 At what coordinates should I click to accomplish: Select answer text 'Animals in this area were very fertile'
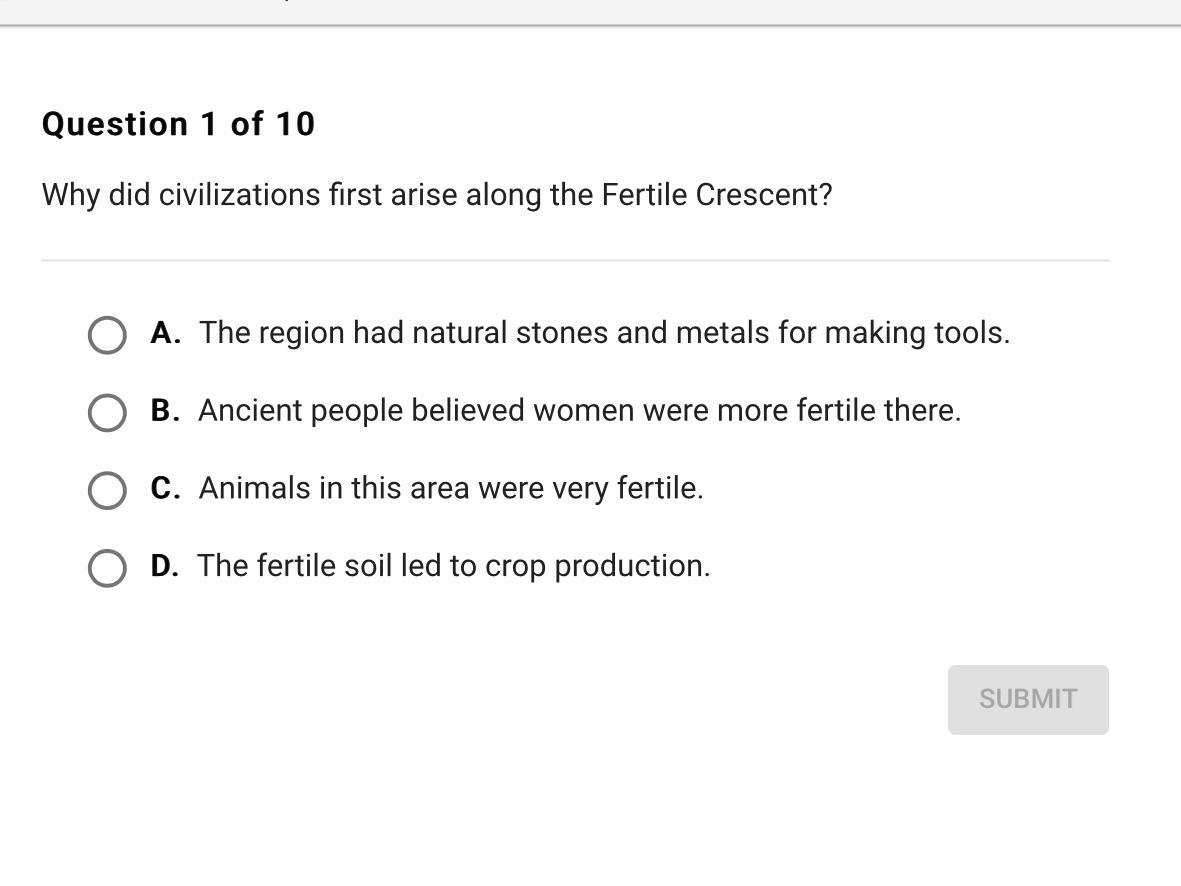coord(451,488)
